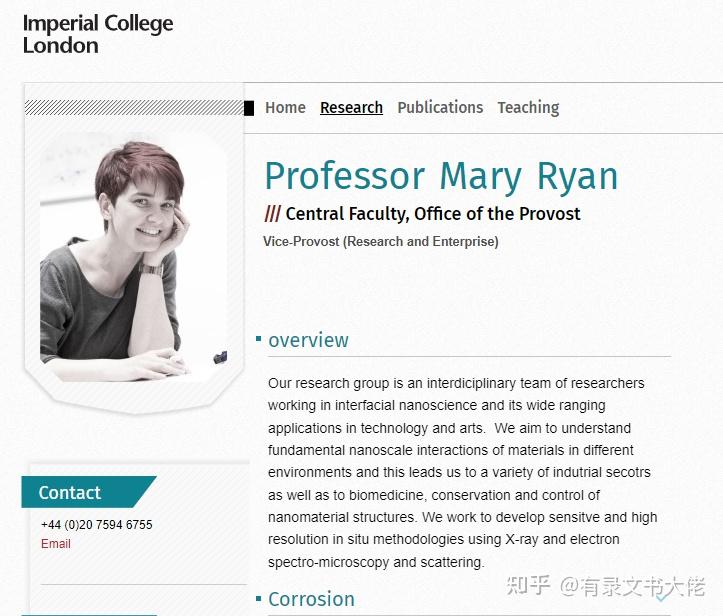Select the overview section heading

pos(308,340)
